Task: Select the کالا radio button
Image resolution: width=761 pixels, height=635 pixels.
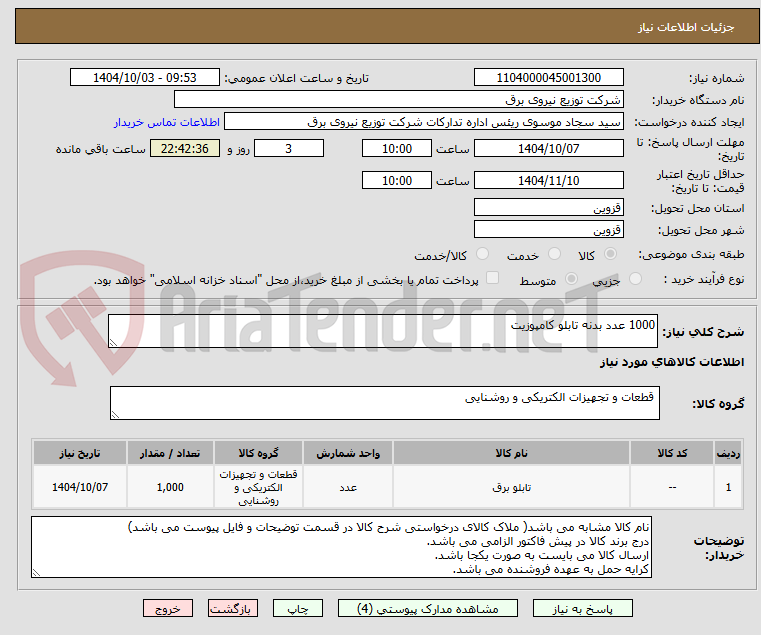Action: coord(611,254)
